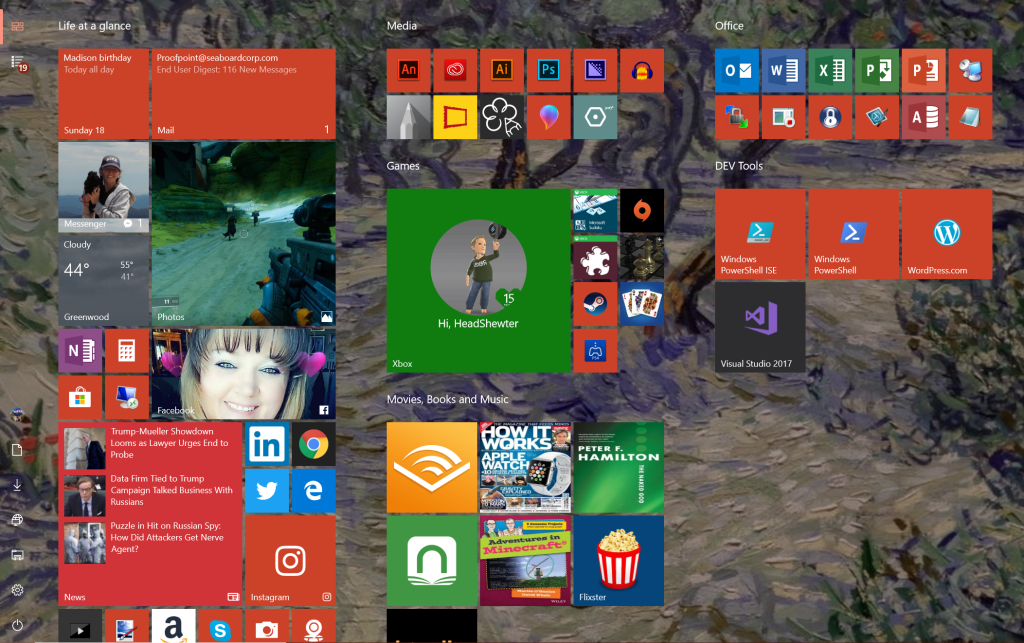Viewport: 1024px width, 643px height.
Task: Open the Adobe Creative Cloud tile
Action: pos(455,70)
